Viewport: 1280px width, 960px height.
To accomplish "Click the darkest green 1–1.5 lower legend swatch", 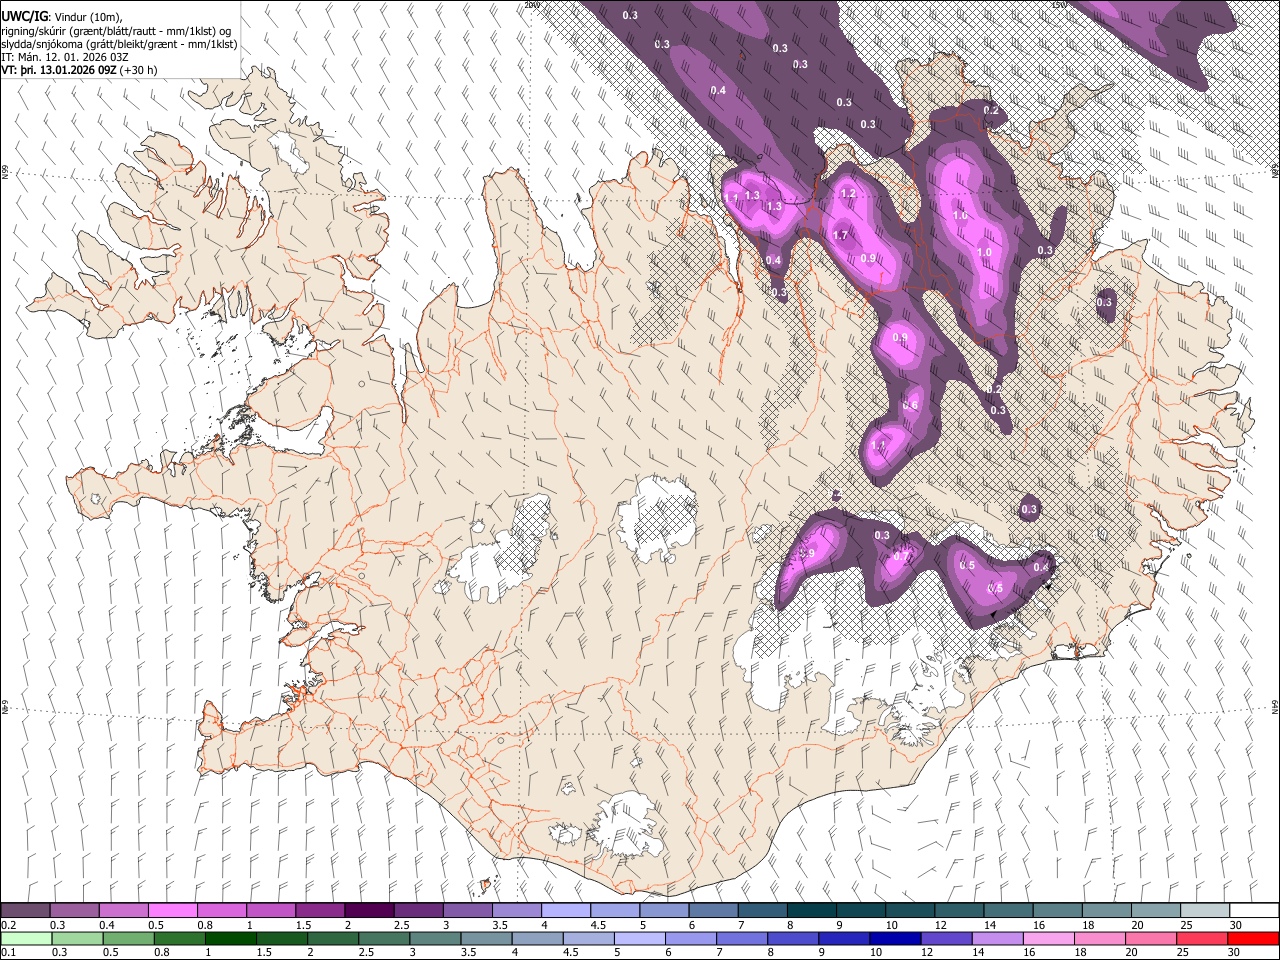I will [230, 938].
